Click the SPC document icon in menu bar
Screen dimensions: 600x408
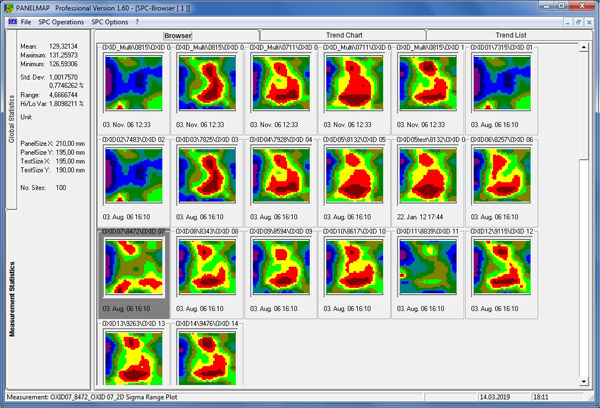click(12, 22)
